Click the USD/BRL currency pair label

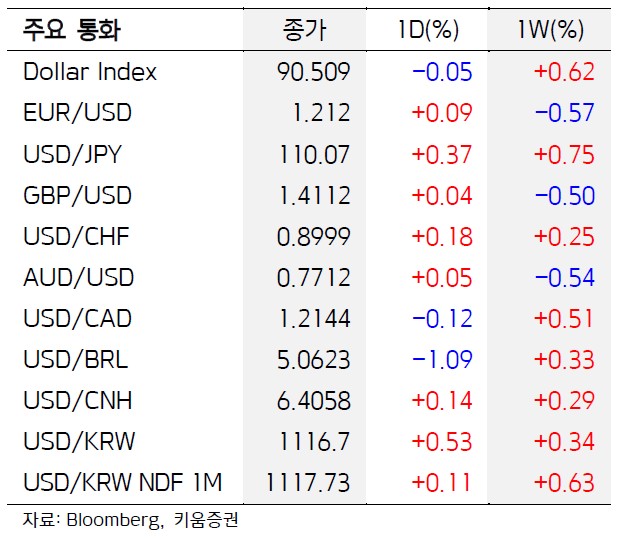point(76,360)
